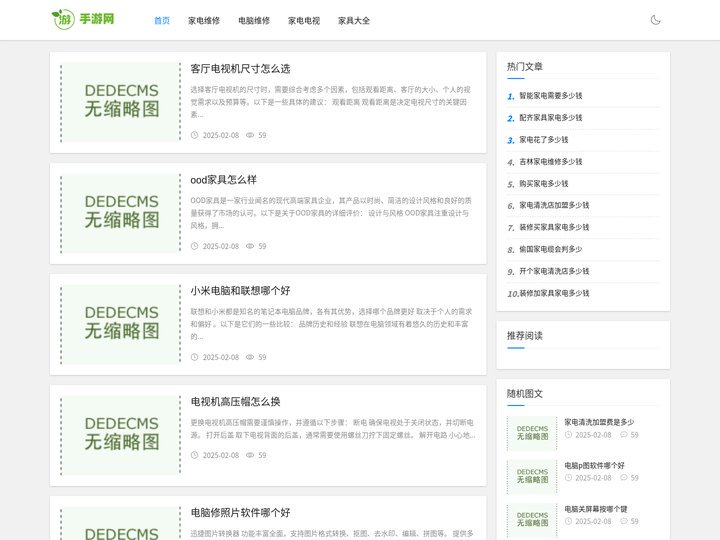Click comment icon under 电脑p图软件哪个好
The image size is (720, 540).
624,478
